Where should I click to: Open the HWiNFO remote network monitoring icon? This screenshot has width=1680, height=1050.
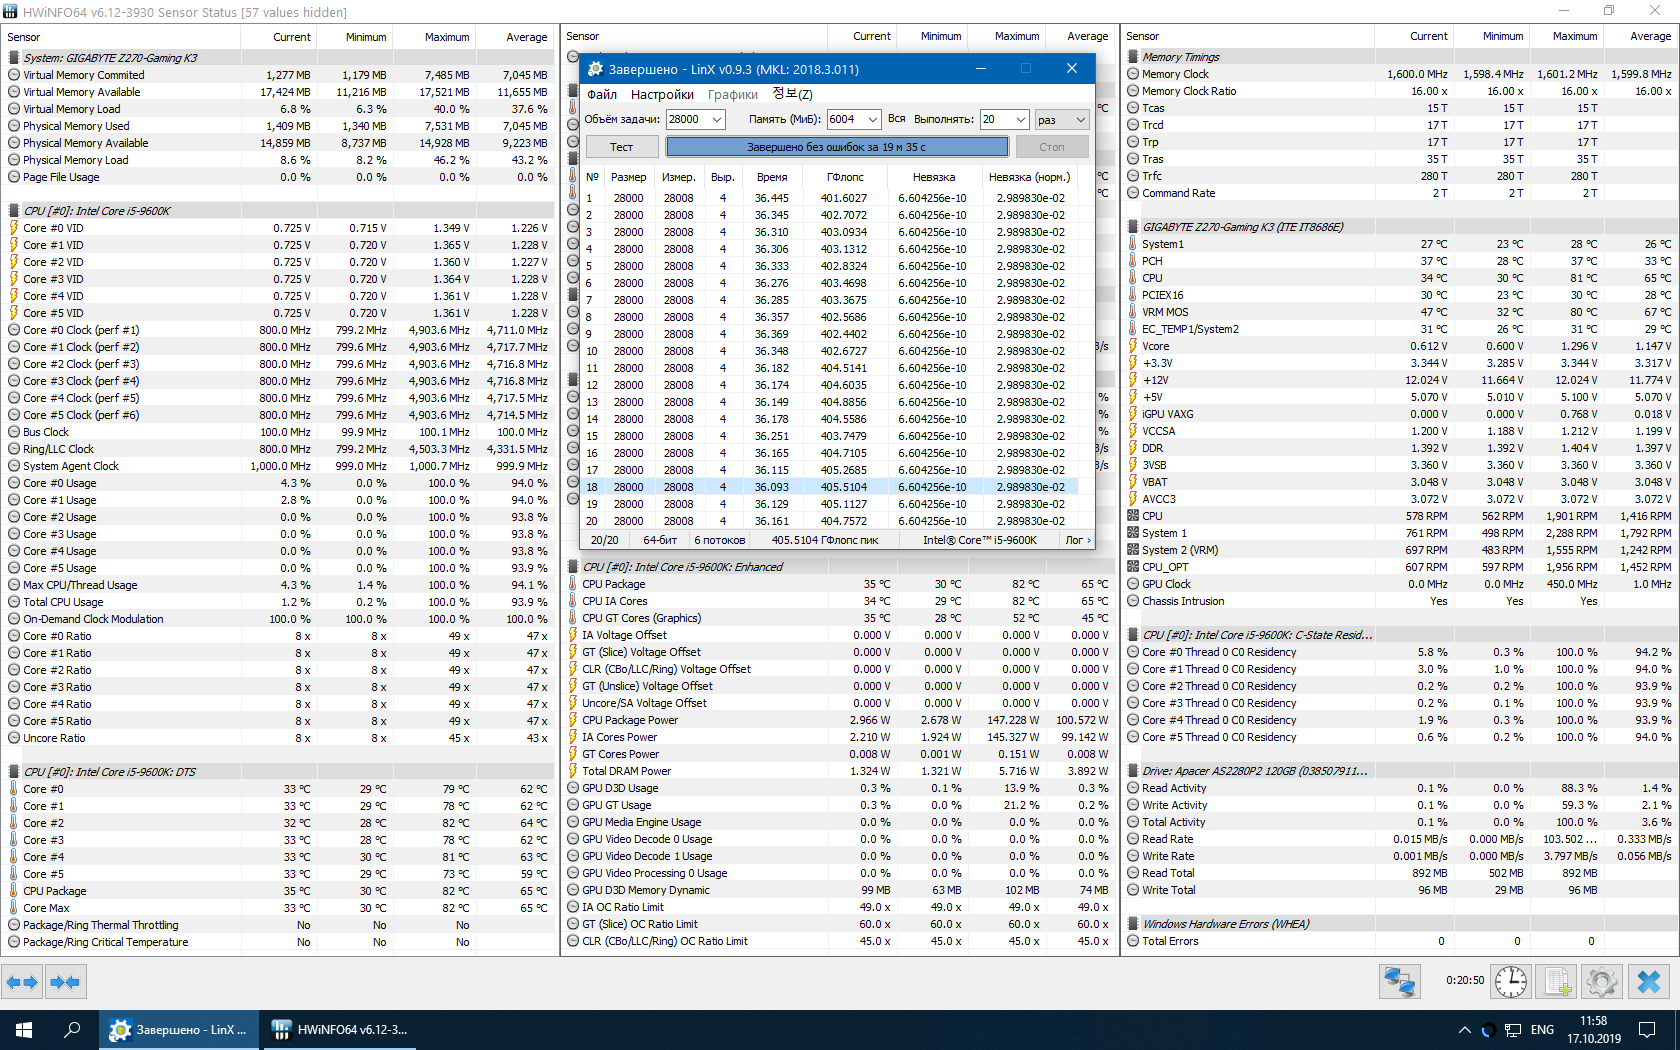pyautogui.click(x=1399, y=982)
